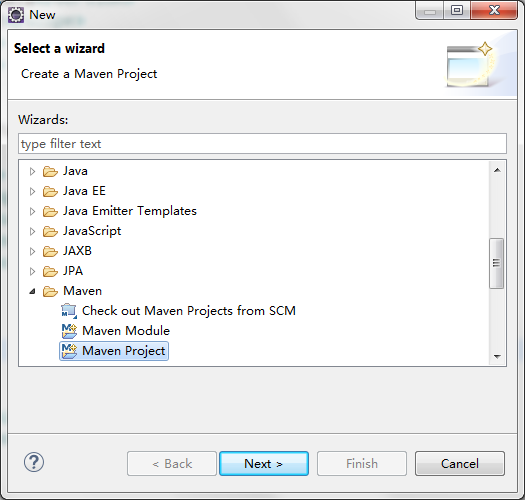Screen dimensions: 525x500
Task: Click the Maven Module wizard icon
Action: tap(69, 331)
